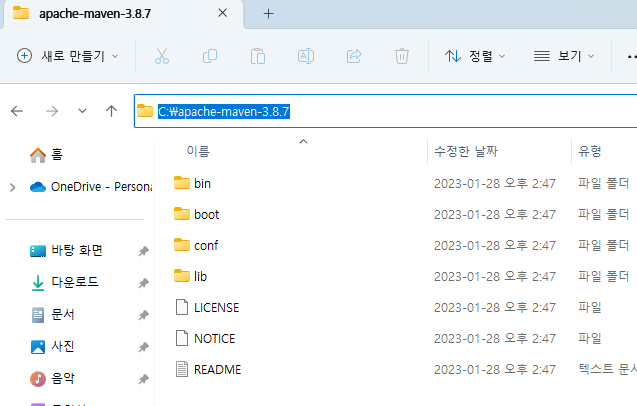
Task: Click the 텍스트 문서 type of README
Action: click(x=607, y=369)
